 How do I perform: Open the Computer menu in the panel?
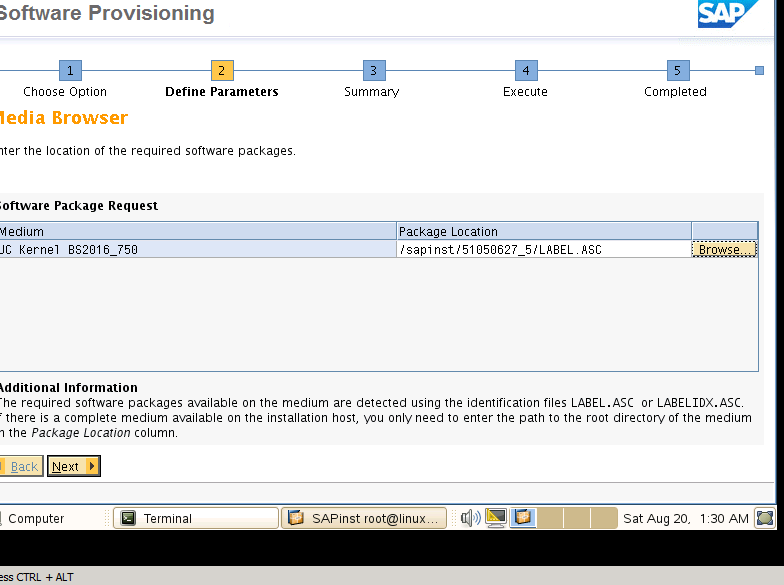pyautogui.click(x=33, y=518)
